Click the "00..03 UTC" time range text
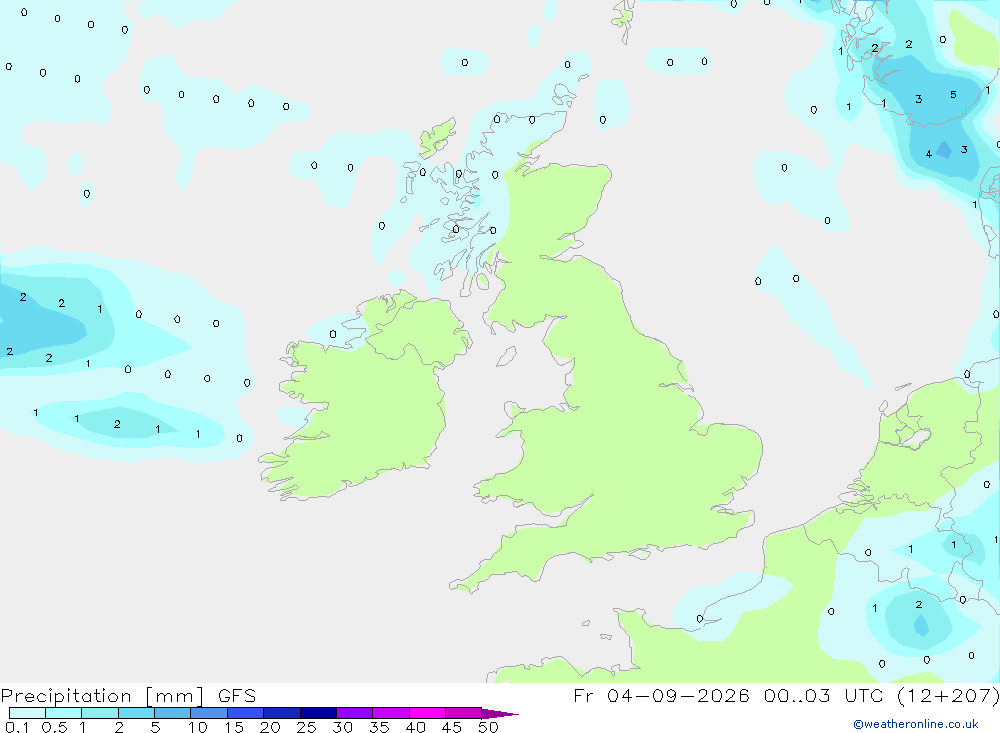The width and height of the screenshot is (1000, 733). [824, 695]
